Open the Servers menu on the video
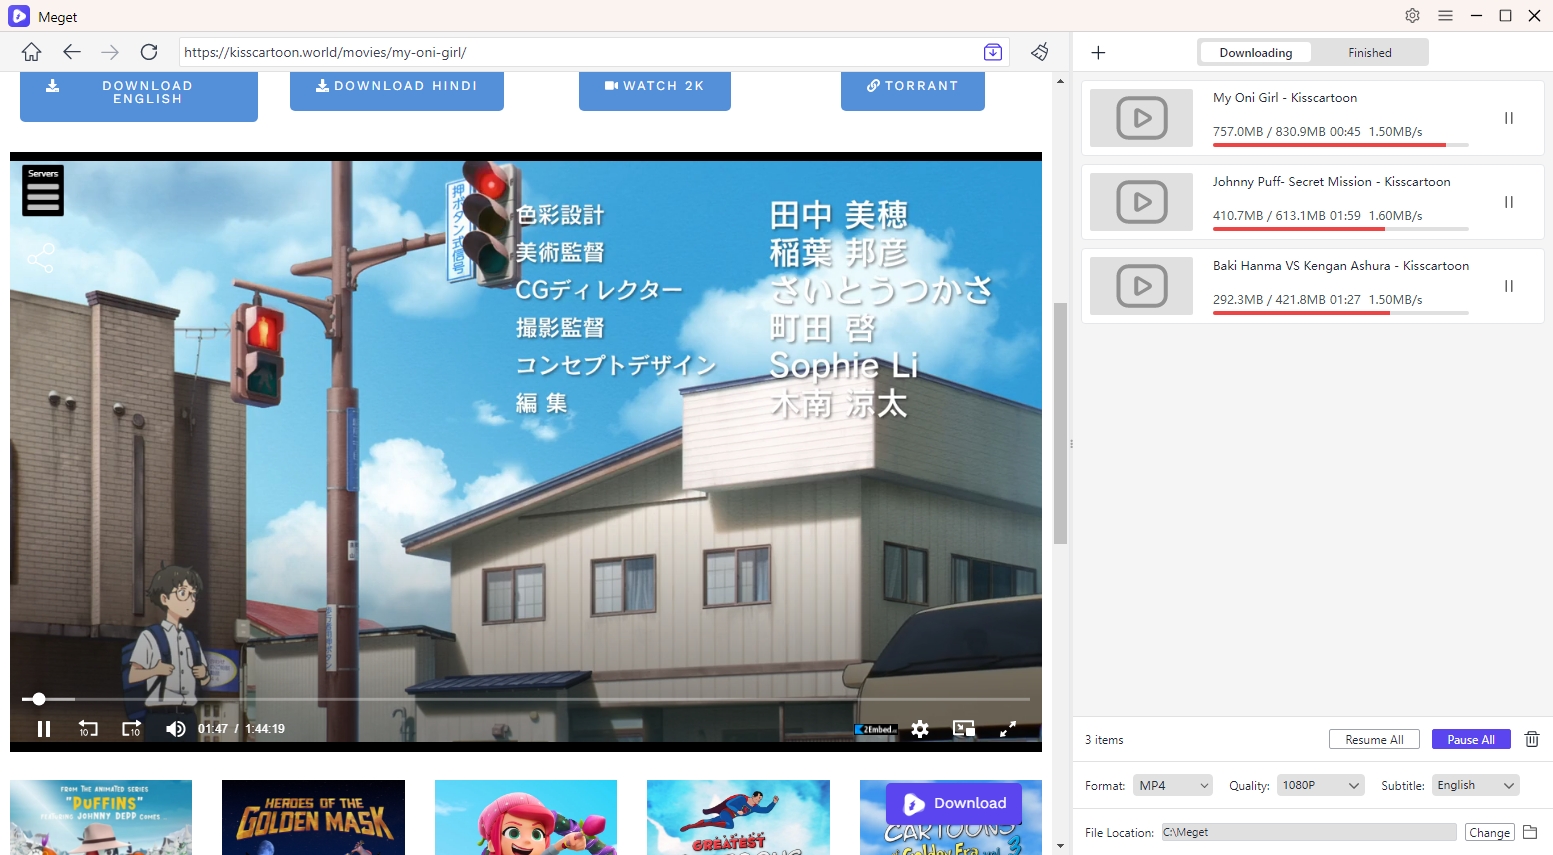1553x855 pixels. click(43, 190)
